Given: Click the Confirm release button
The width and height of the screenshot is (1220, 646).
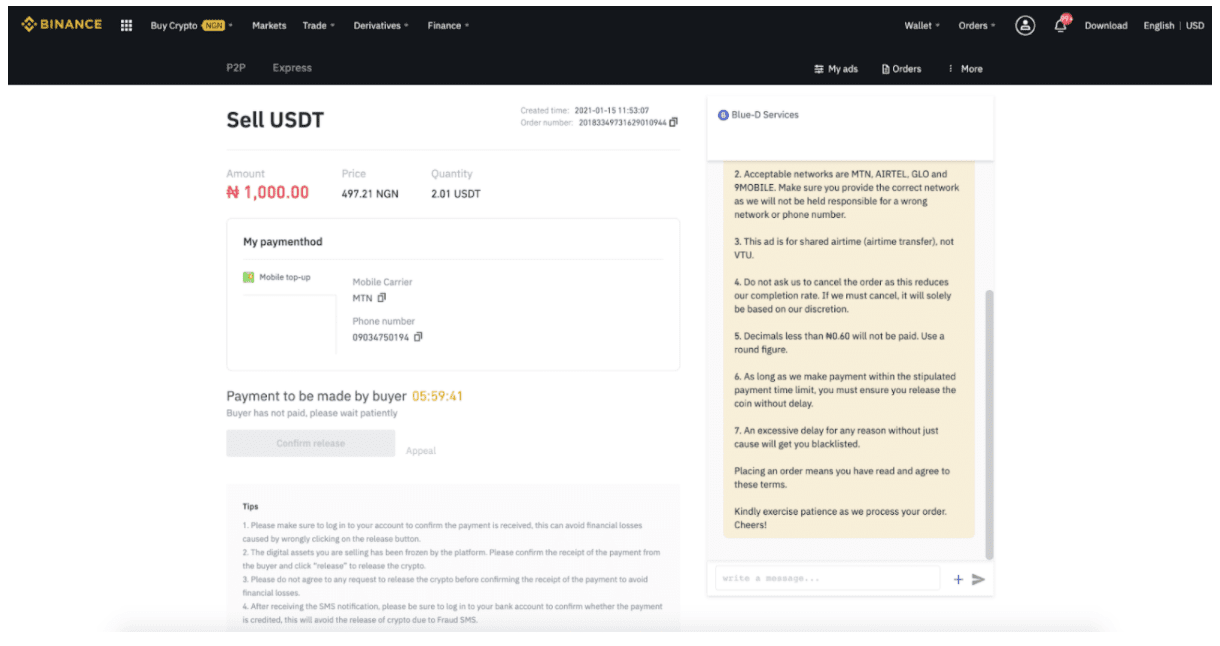Looking at the screenshot, I should coord(311,443).
